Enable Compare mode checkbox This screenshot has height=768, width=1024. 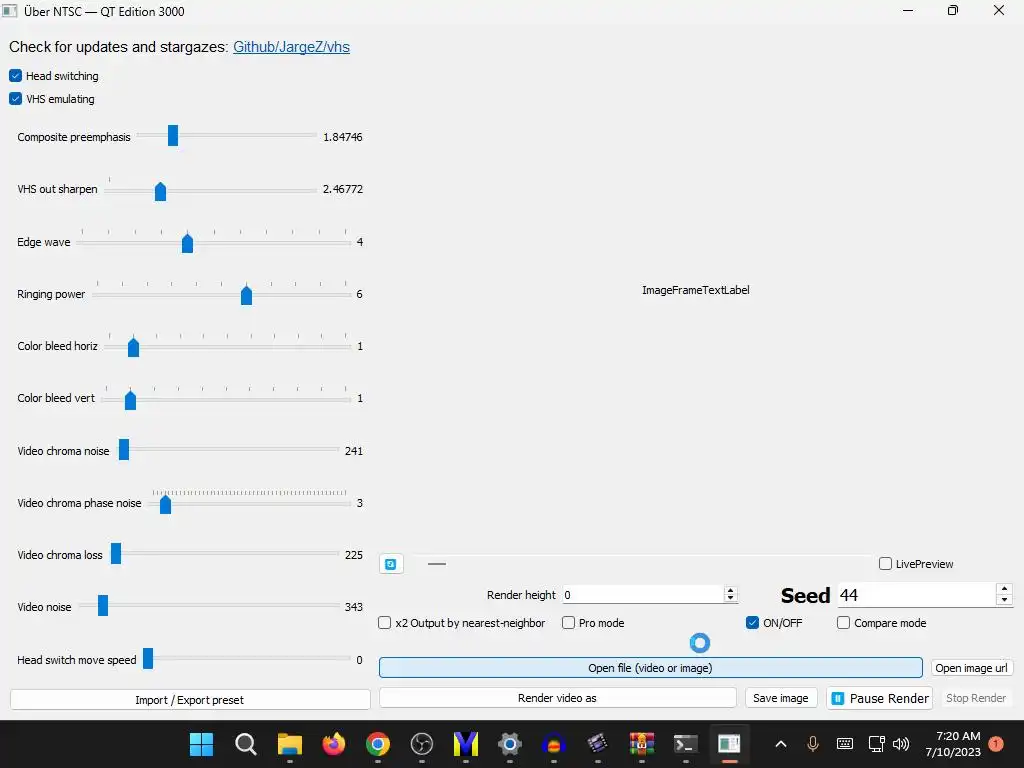(844, 623)
